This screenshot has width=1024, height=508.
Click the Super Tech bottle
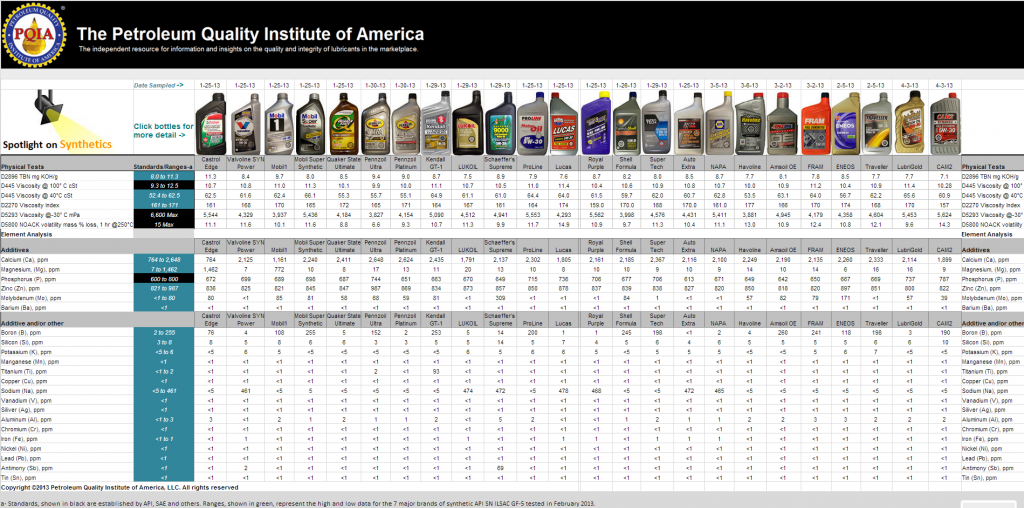coord(657,123)
